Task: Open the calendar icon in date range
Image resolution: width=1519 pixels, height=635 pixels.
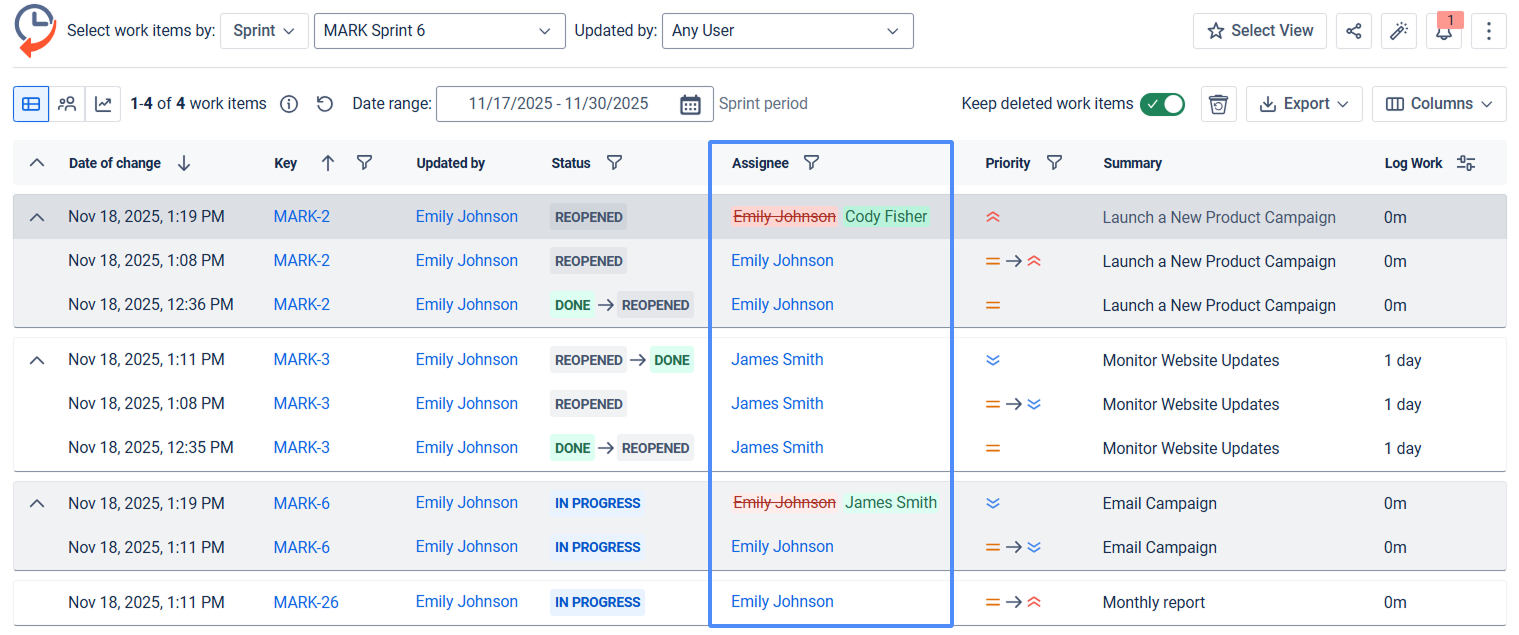Action: (690, 104)
